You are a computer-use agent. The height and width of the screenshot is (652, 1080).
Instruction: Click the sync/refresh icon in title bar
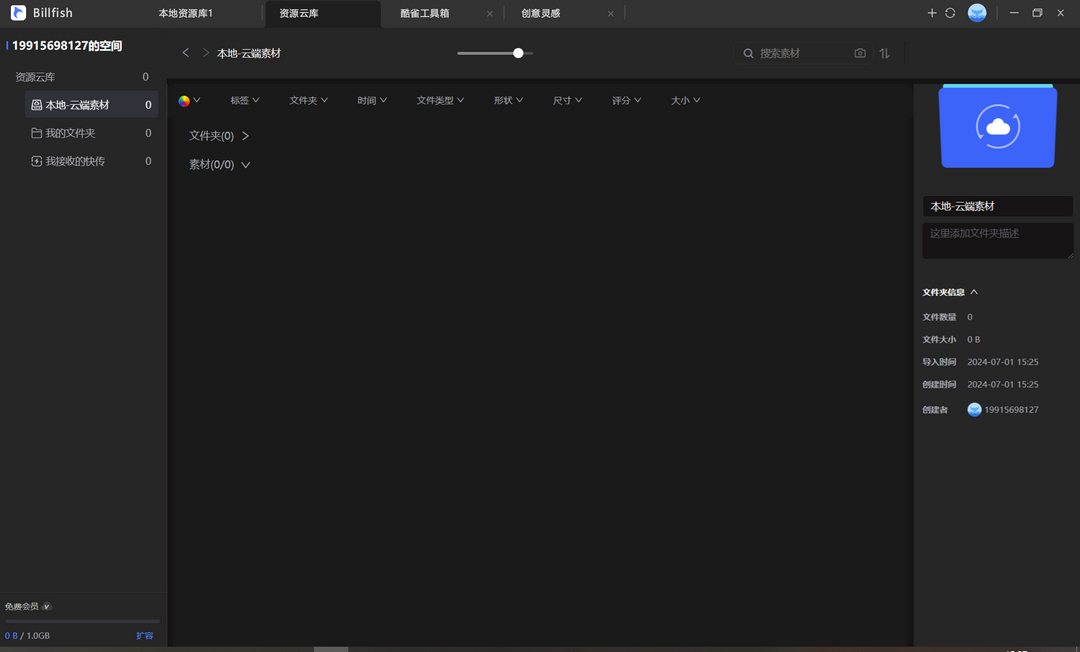pyautogui.click(x=950, y=13)
